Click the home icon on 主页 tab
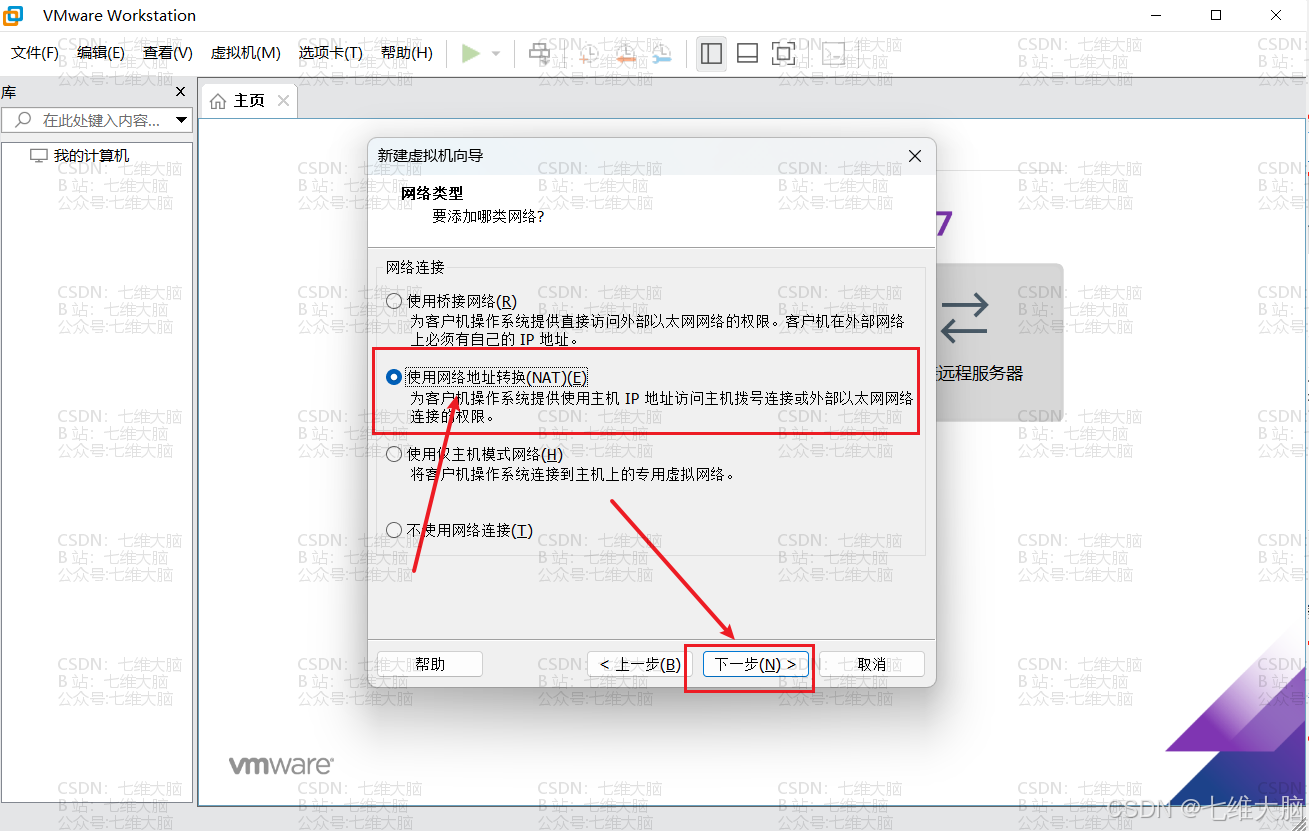This screenshot has width=1309, height=831. point(218,101)
